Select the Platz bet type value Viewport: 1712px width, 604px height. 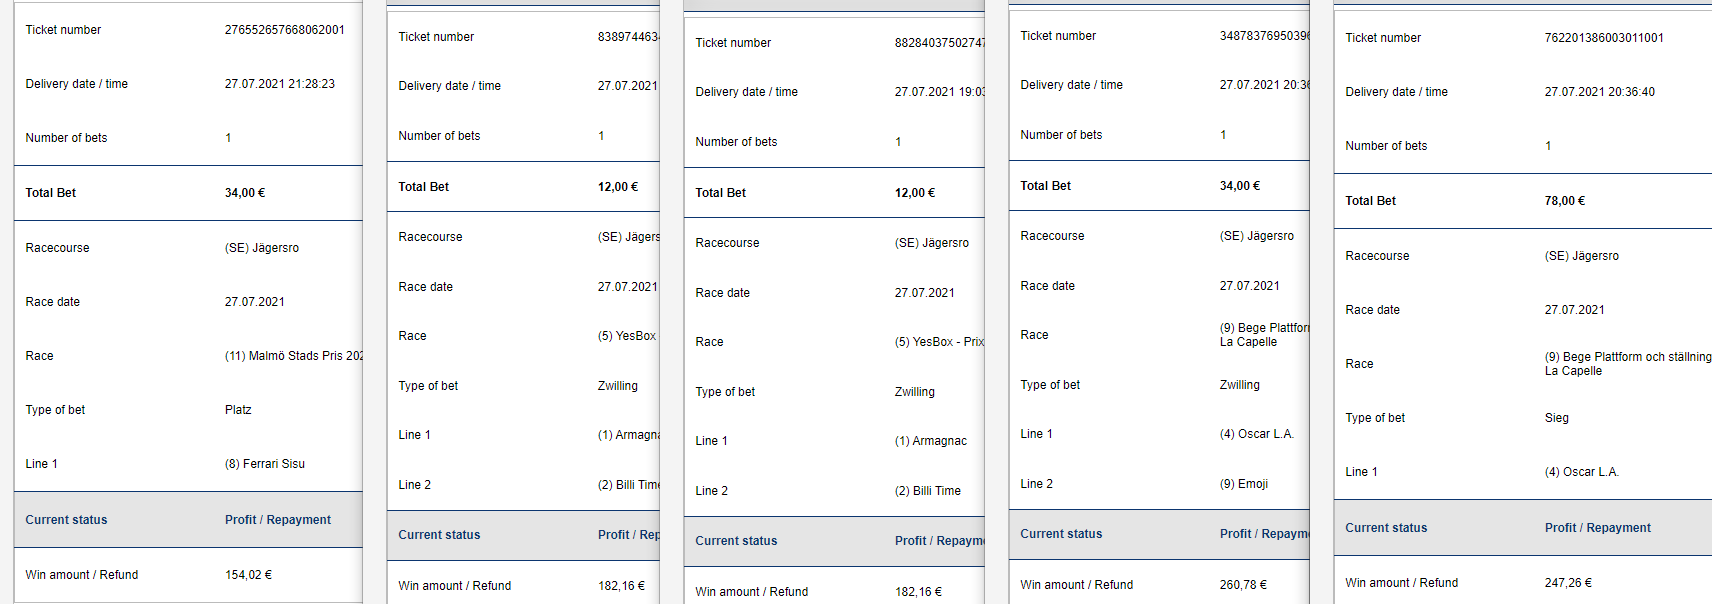238,410
